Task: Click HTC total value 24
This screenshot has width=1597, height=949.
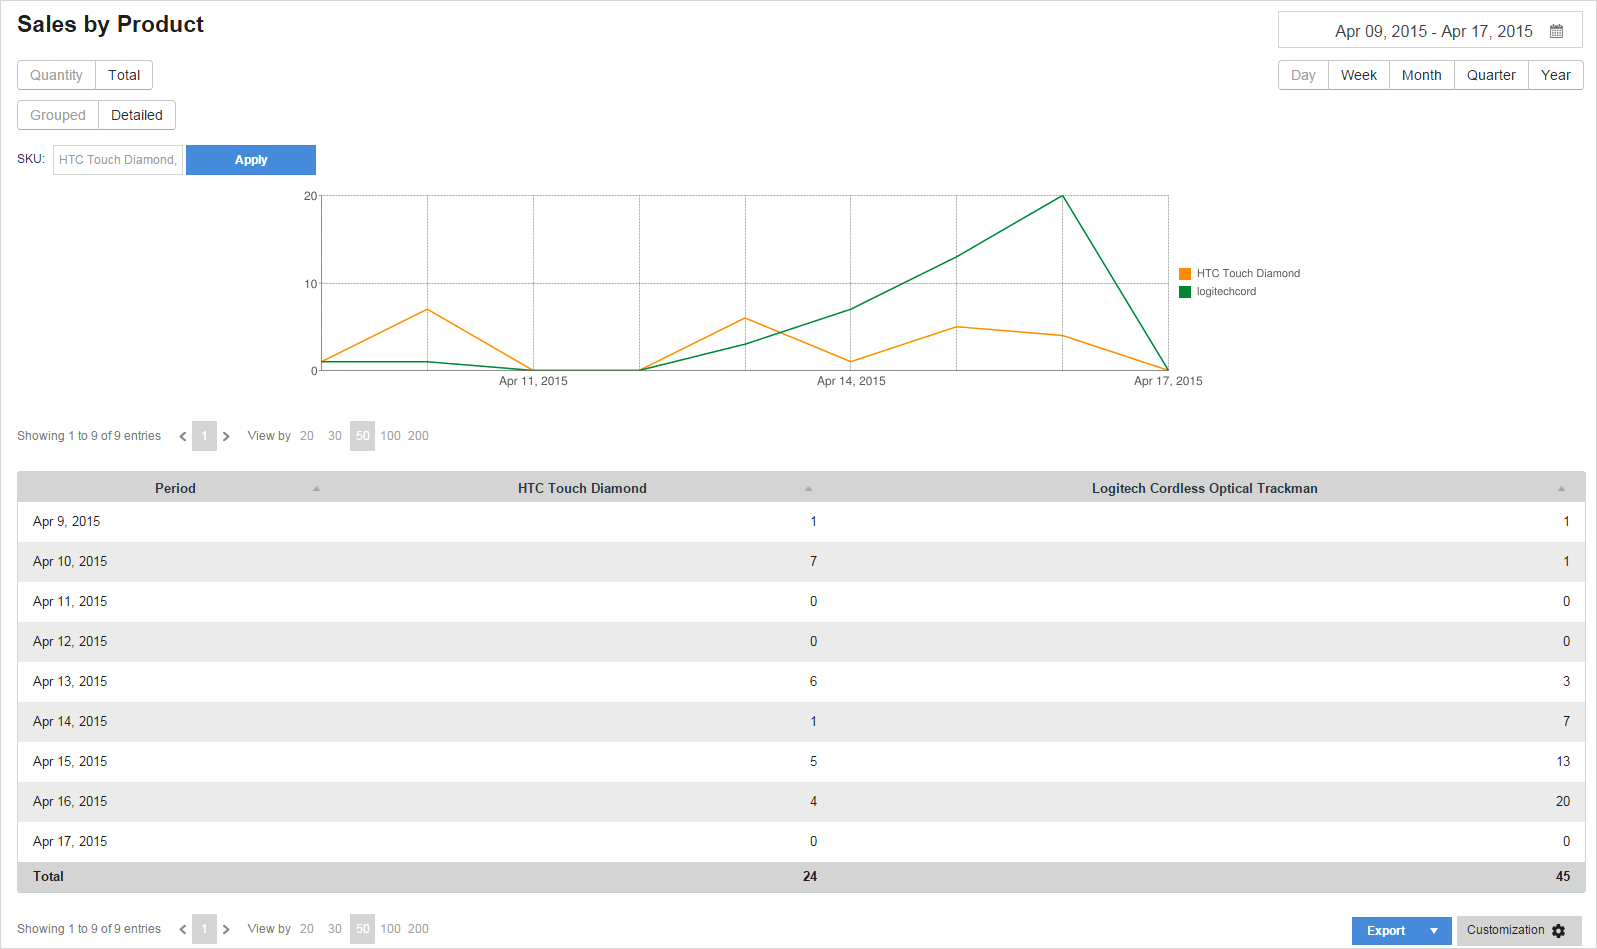Action: coord(810,877)
